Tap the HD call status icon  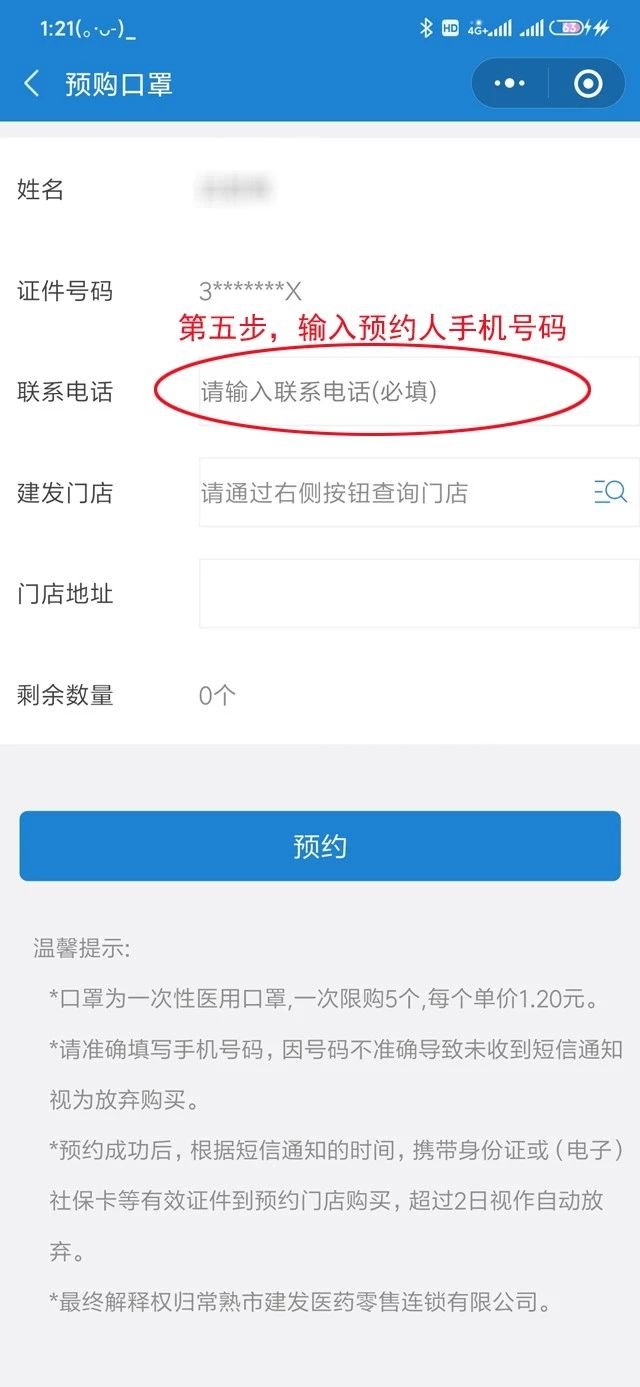click(x=450, y=28)
